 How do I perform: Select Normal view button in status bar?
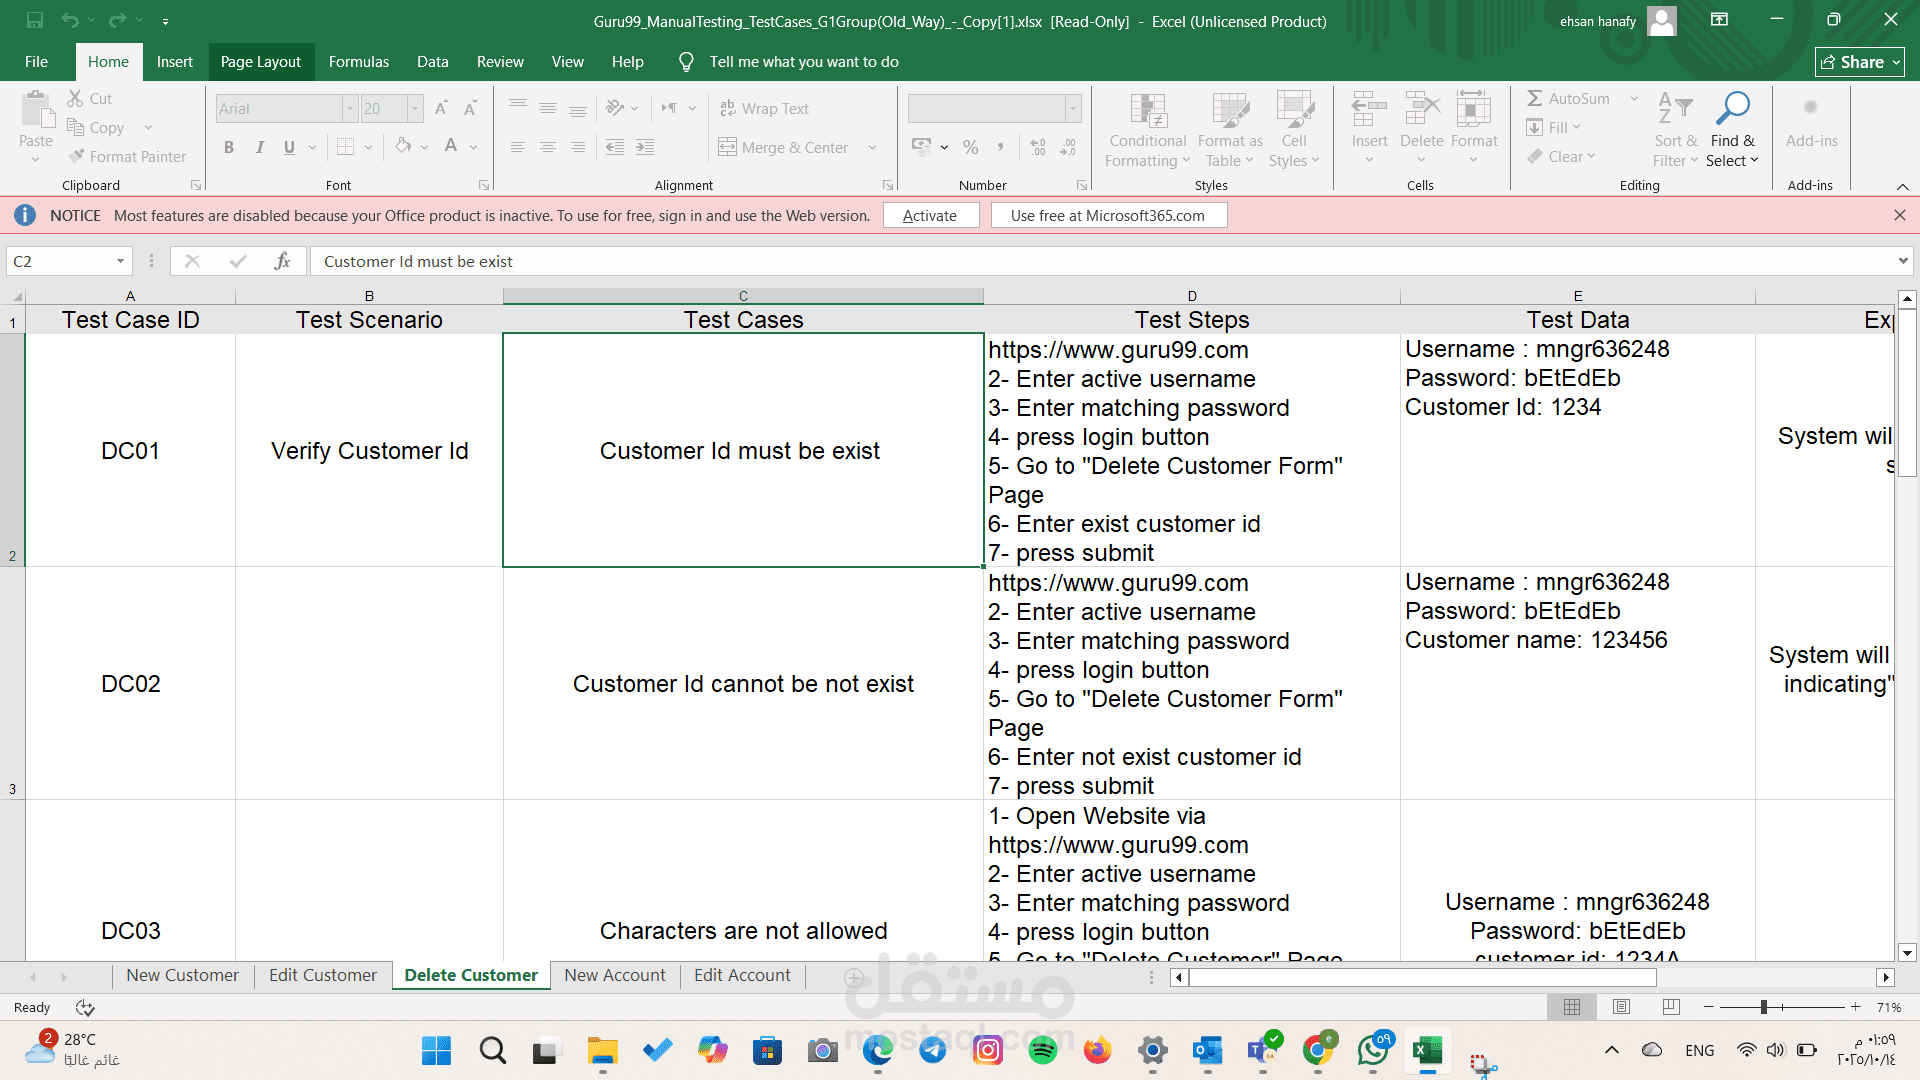pyautogui.click(x=1572, y=1007)
